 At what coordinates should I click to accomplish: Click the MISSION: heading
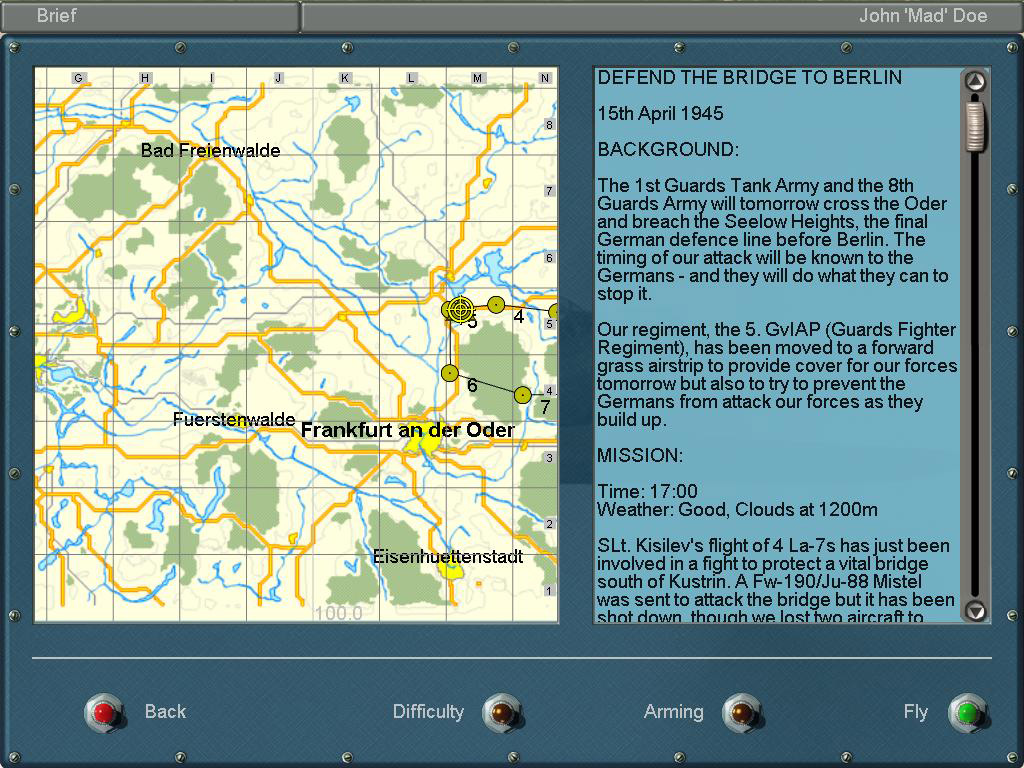pos(640,455)
